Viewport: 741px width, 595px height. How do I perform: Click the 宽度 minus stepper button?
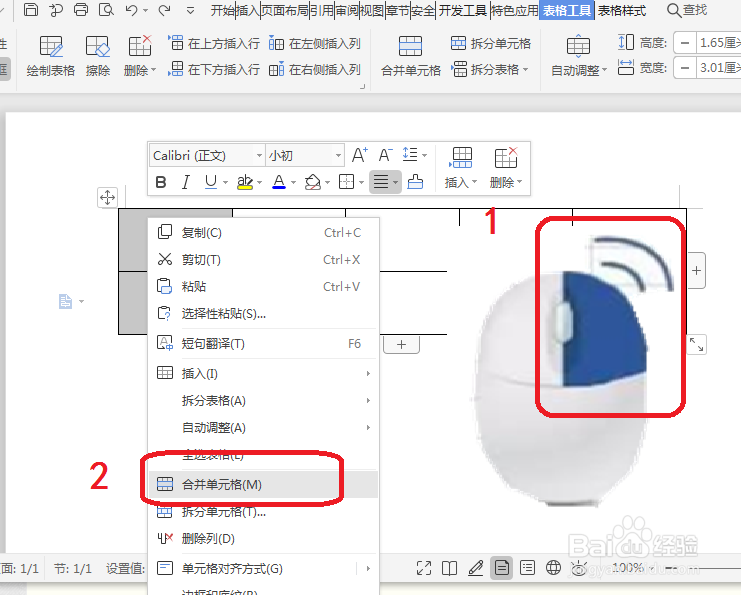pyautogui.click(x=685, y=69)
